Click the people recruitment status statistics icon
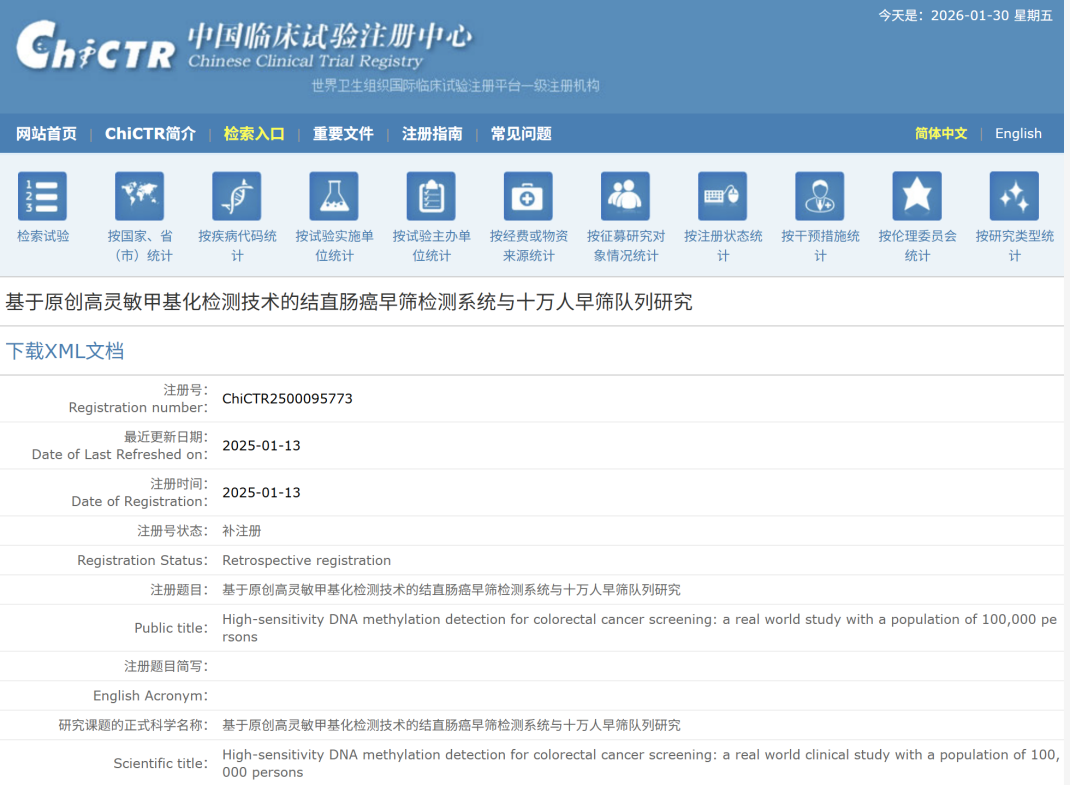 pyautogui.click(x=625, y=196)
